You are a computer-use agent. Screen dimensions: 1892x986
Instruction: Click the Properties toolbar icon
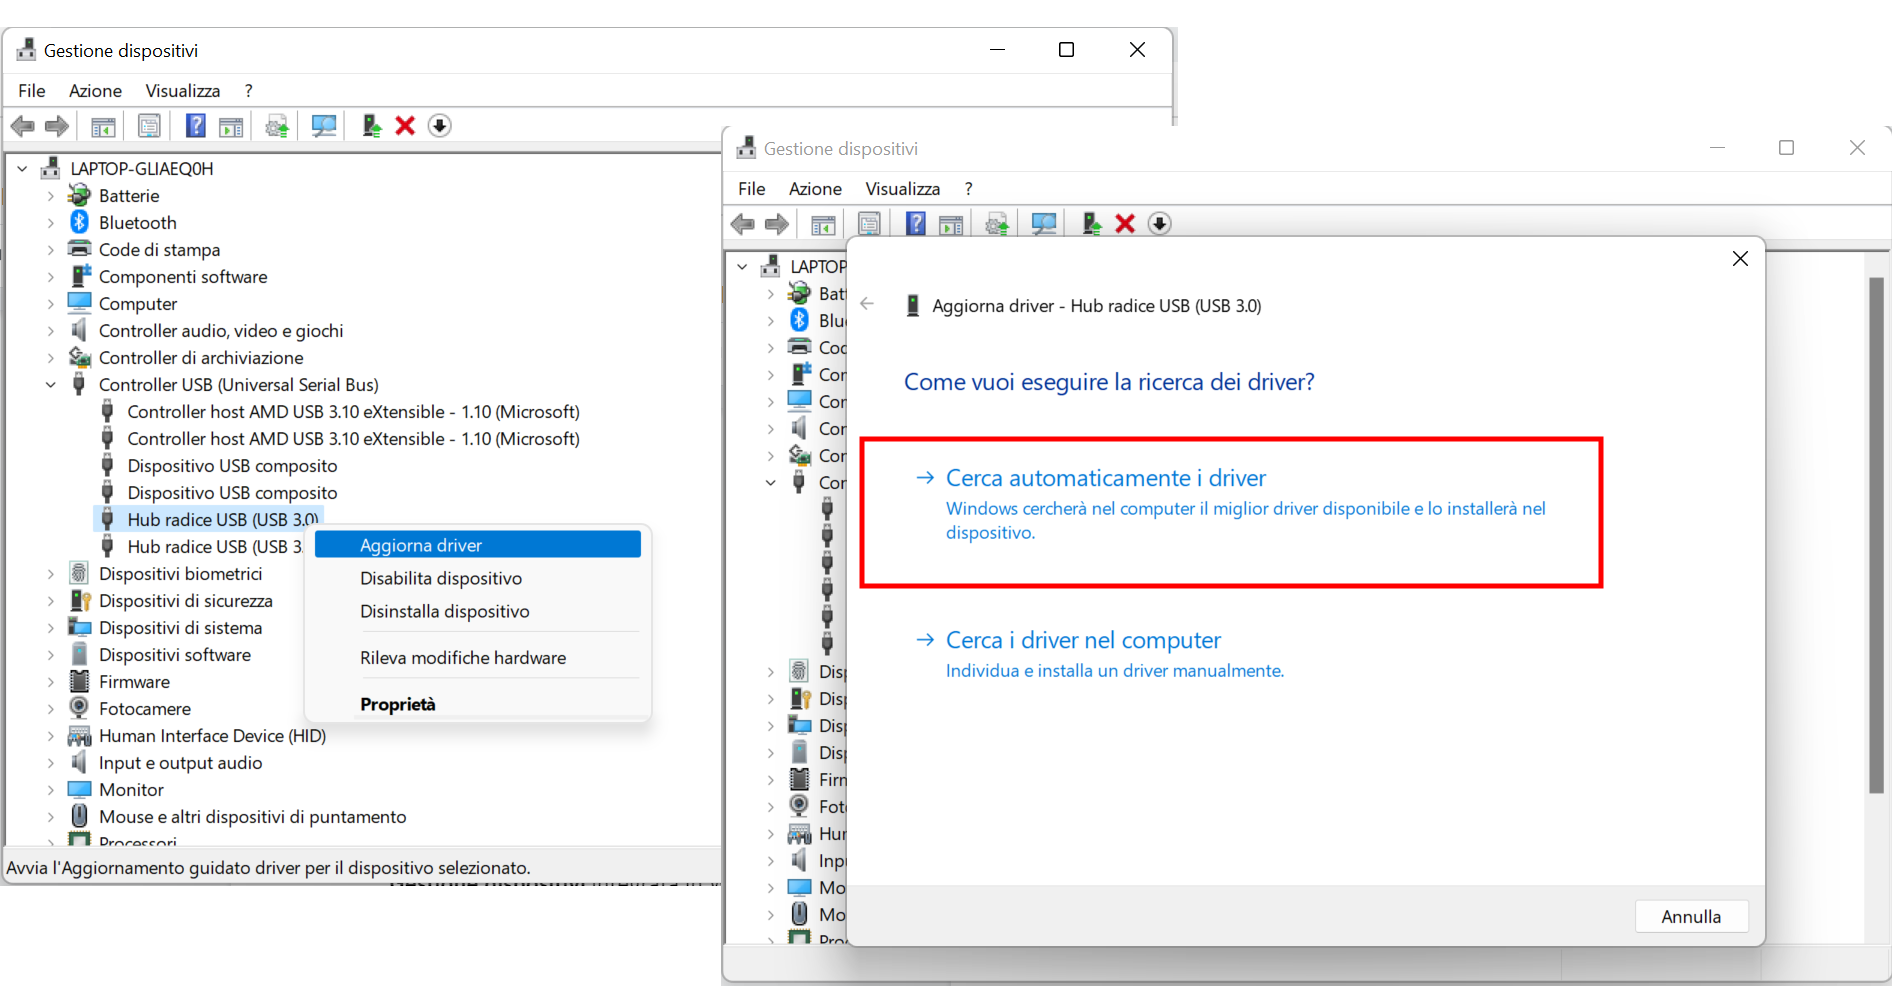(148, 125)
